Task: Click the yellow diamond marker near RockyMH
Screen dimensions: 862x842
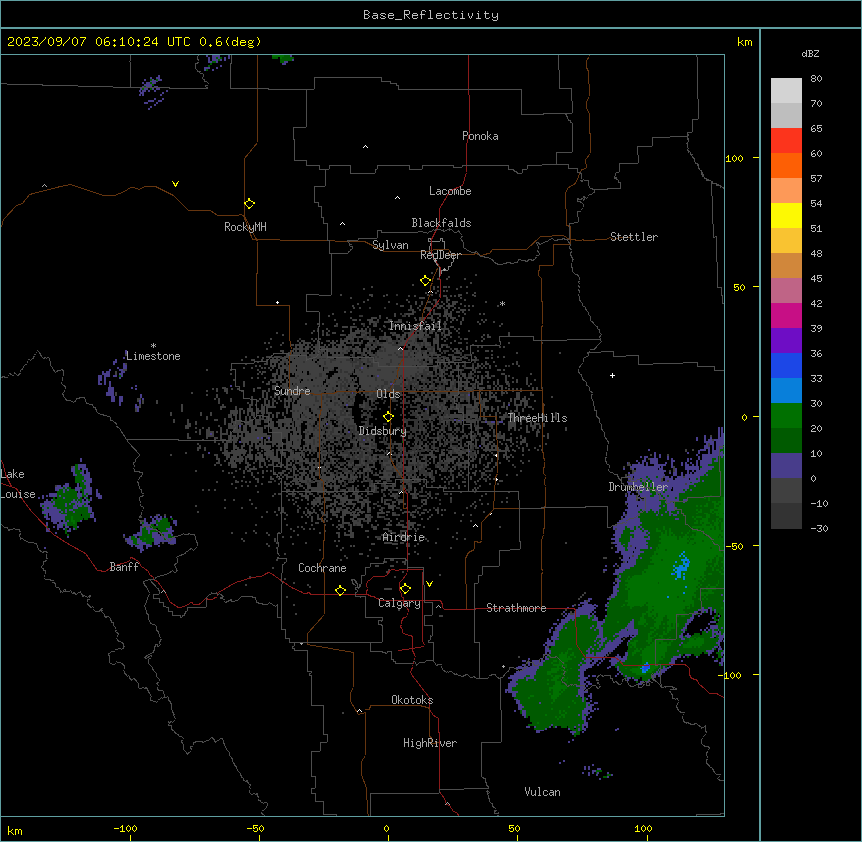Action: coord(249,203)
